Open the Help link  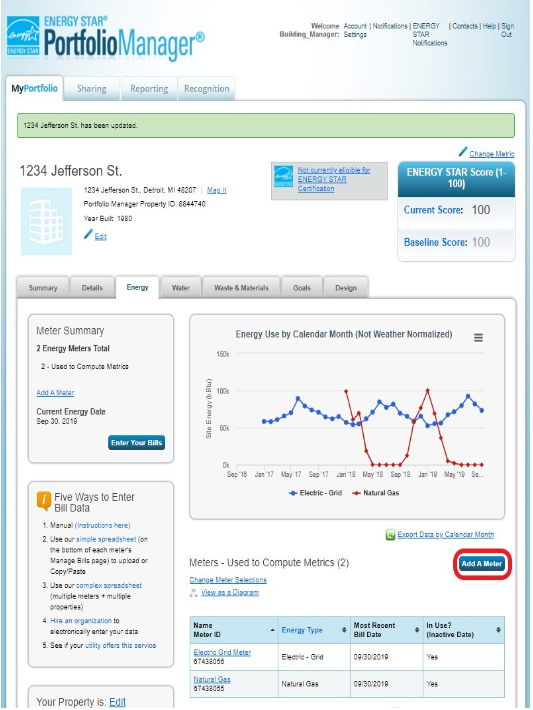tap(489, 26)
